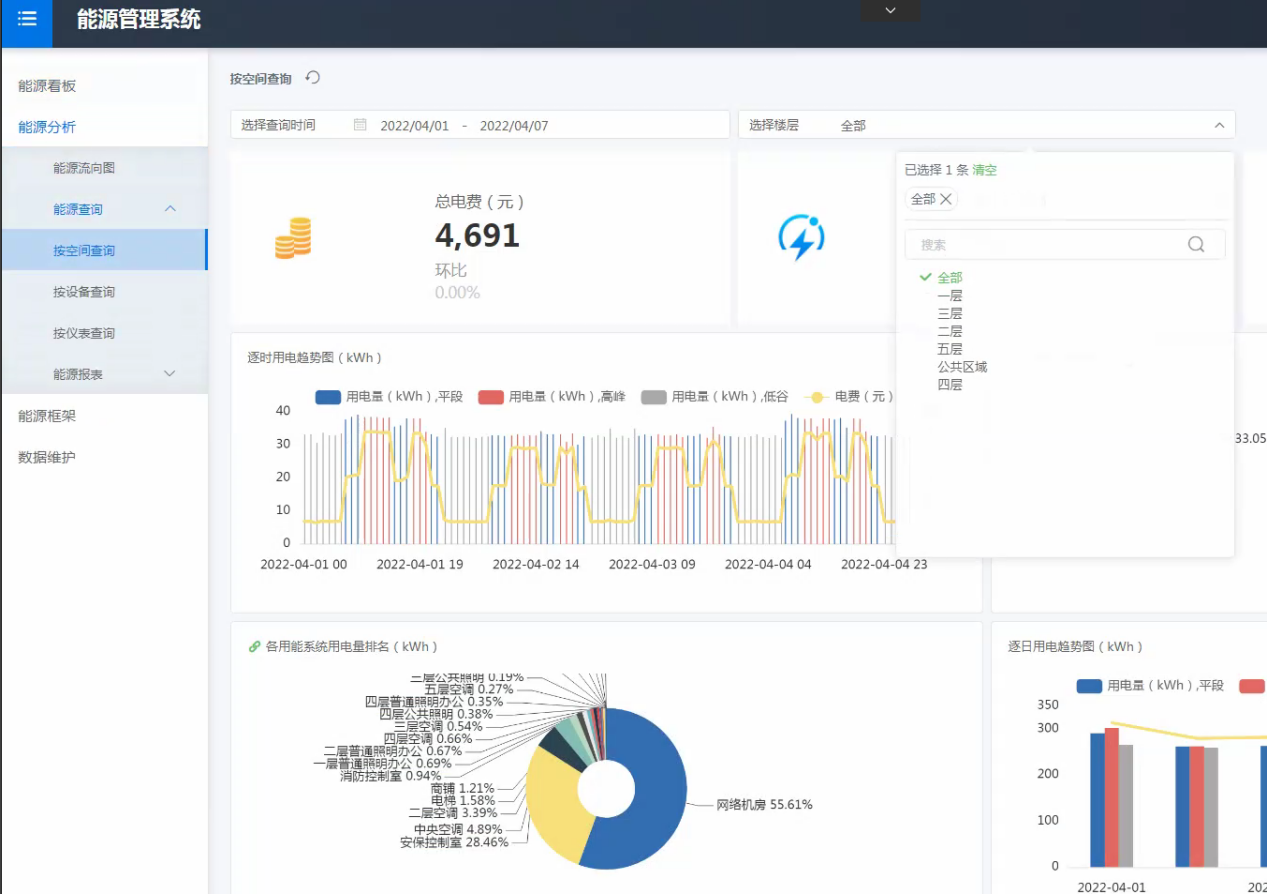Open 能源看板 in the sidebar
This screenshot has height=894, width=1267.
47,86
